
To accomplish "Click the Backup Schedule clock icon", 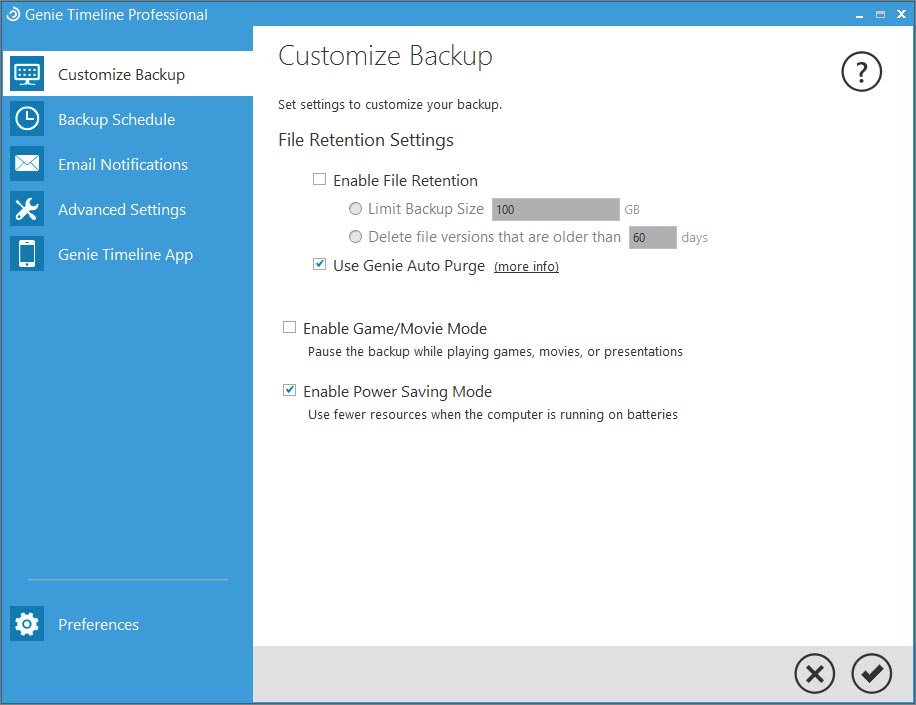I will [27, 119].
